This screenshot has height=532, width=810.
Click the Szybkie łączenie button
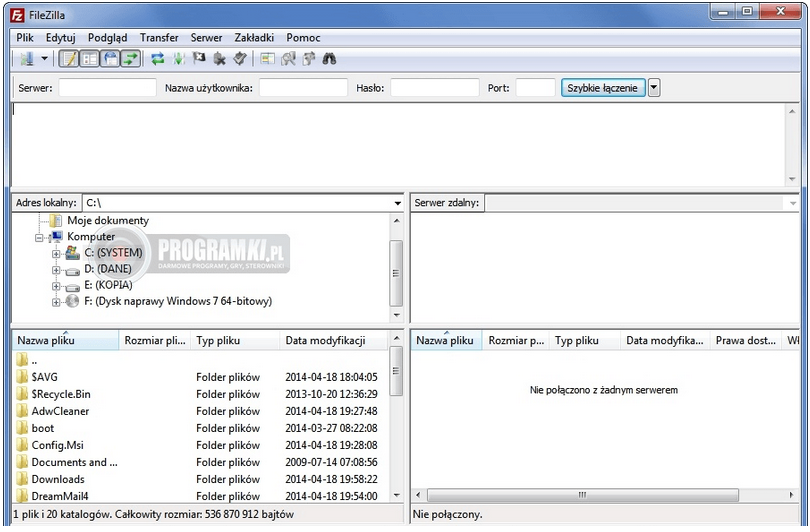pos(603,88)
